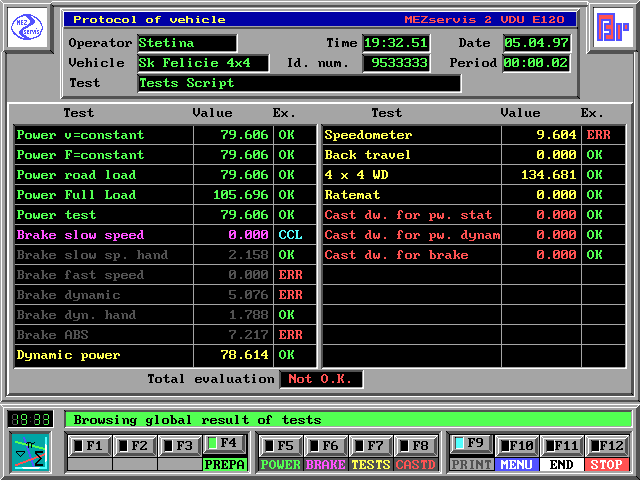The height and width of the screenshot is (480, 640).
Task: Click the F3 function key
Action: click(180, 446)
